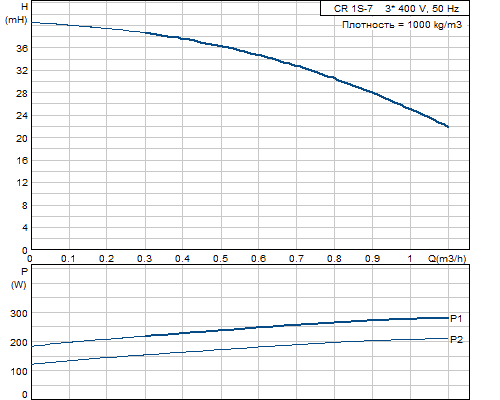Click the P (W) axis label
Viewport: 500px width, 400px height.
(x=19, y=278)
